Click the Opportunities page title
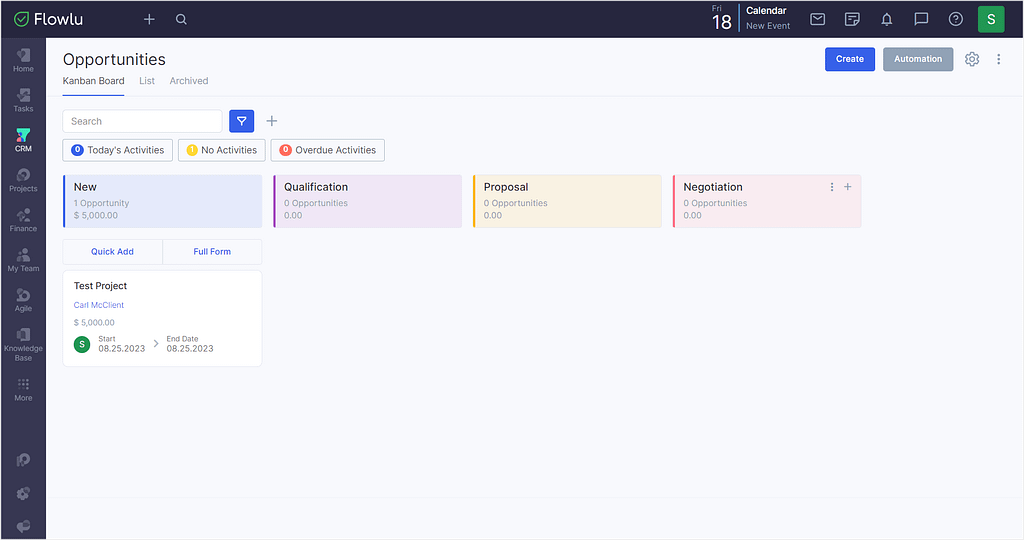Screen dimensions: 1024x540 tap(114, 59)
